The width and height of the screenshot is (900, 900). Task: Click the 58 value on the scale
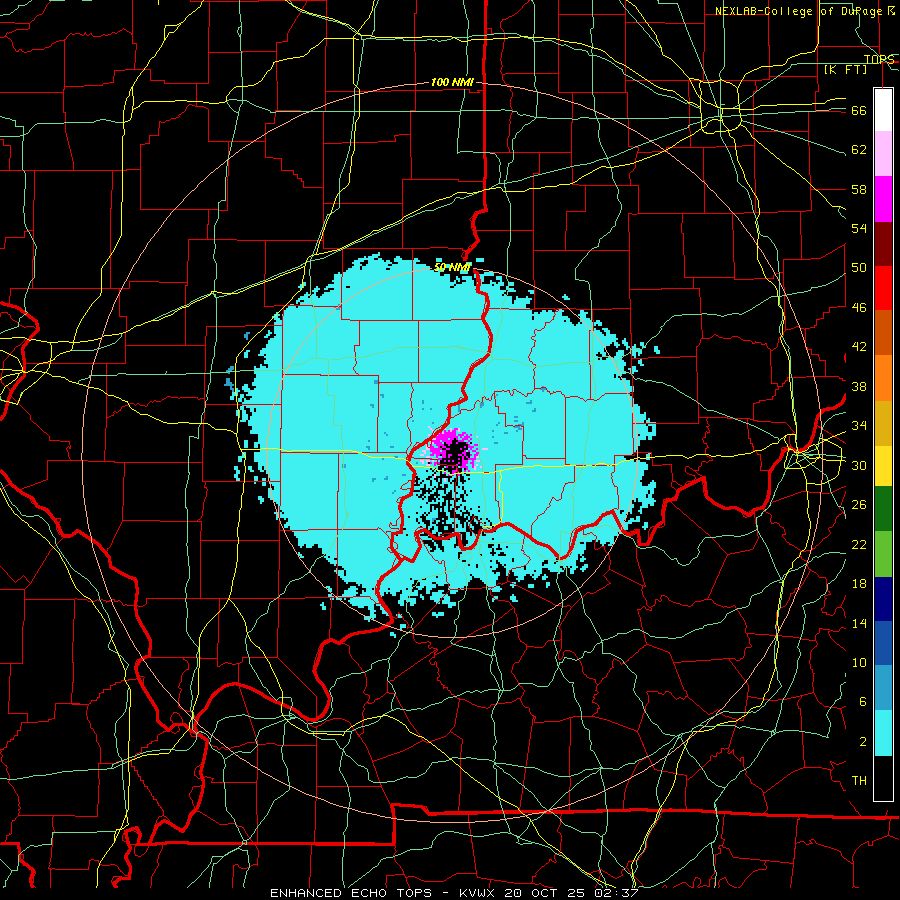tap(859, 189)
